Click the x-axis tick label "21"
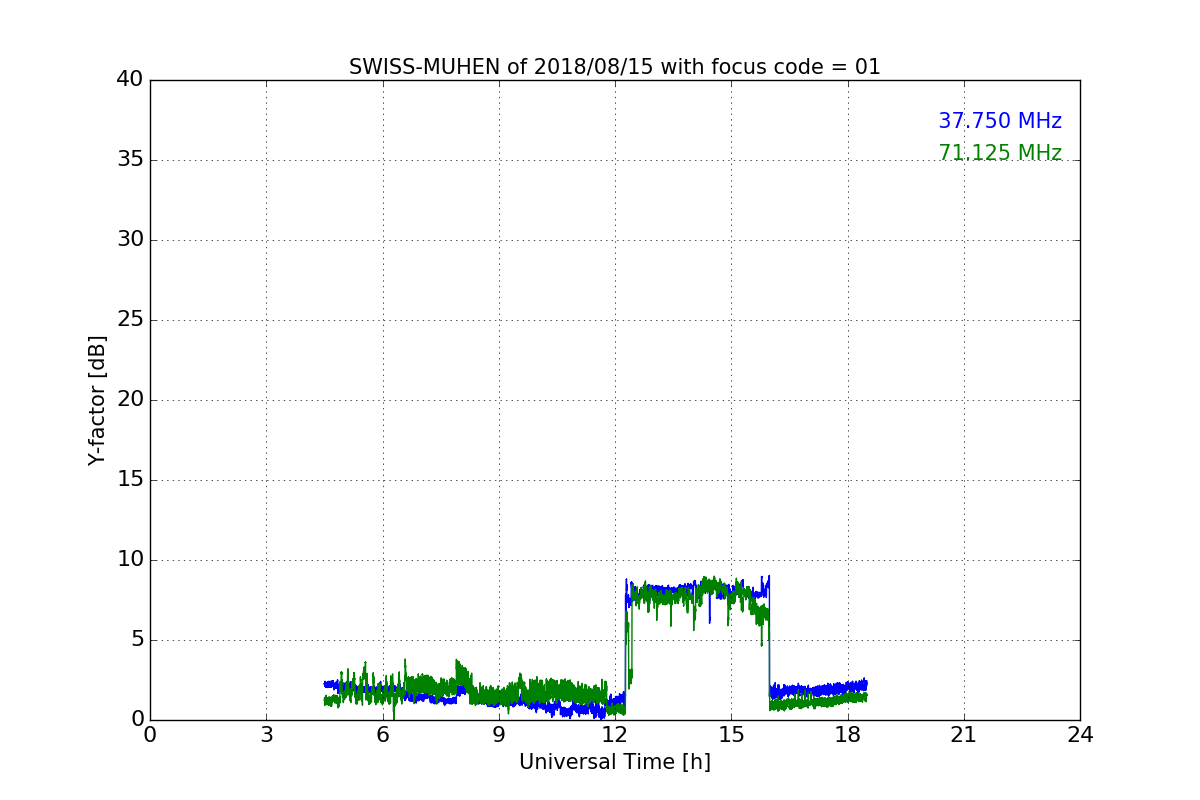This screenshot has width=1200, height=800. click(x=964, y=735)
